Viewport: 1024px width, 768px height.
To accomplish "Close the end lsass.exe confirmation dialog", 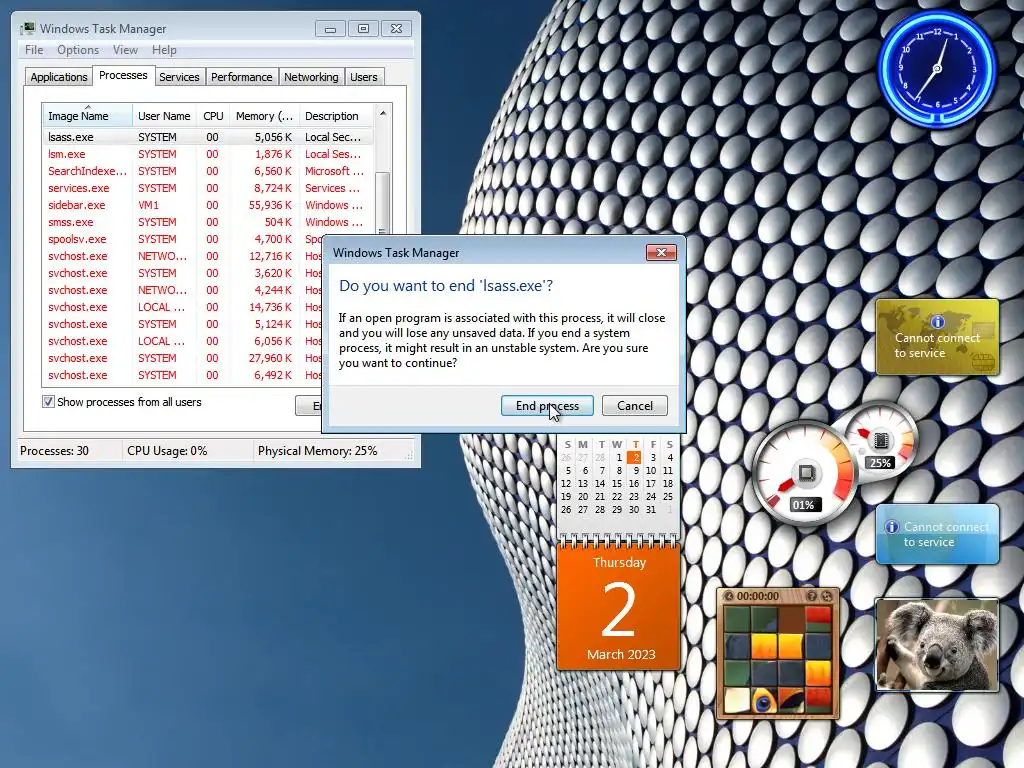I will click(x=661, y=253).
